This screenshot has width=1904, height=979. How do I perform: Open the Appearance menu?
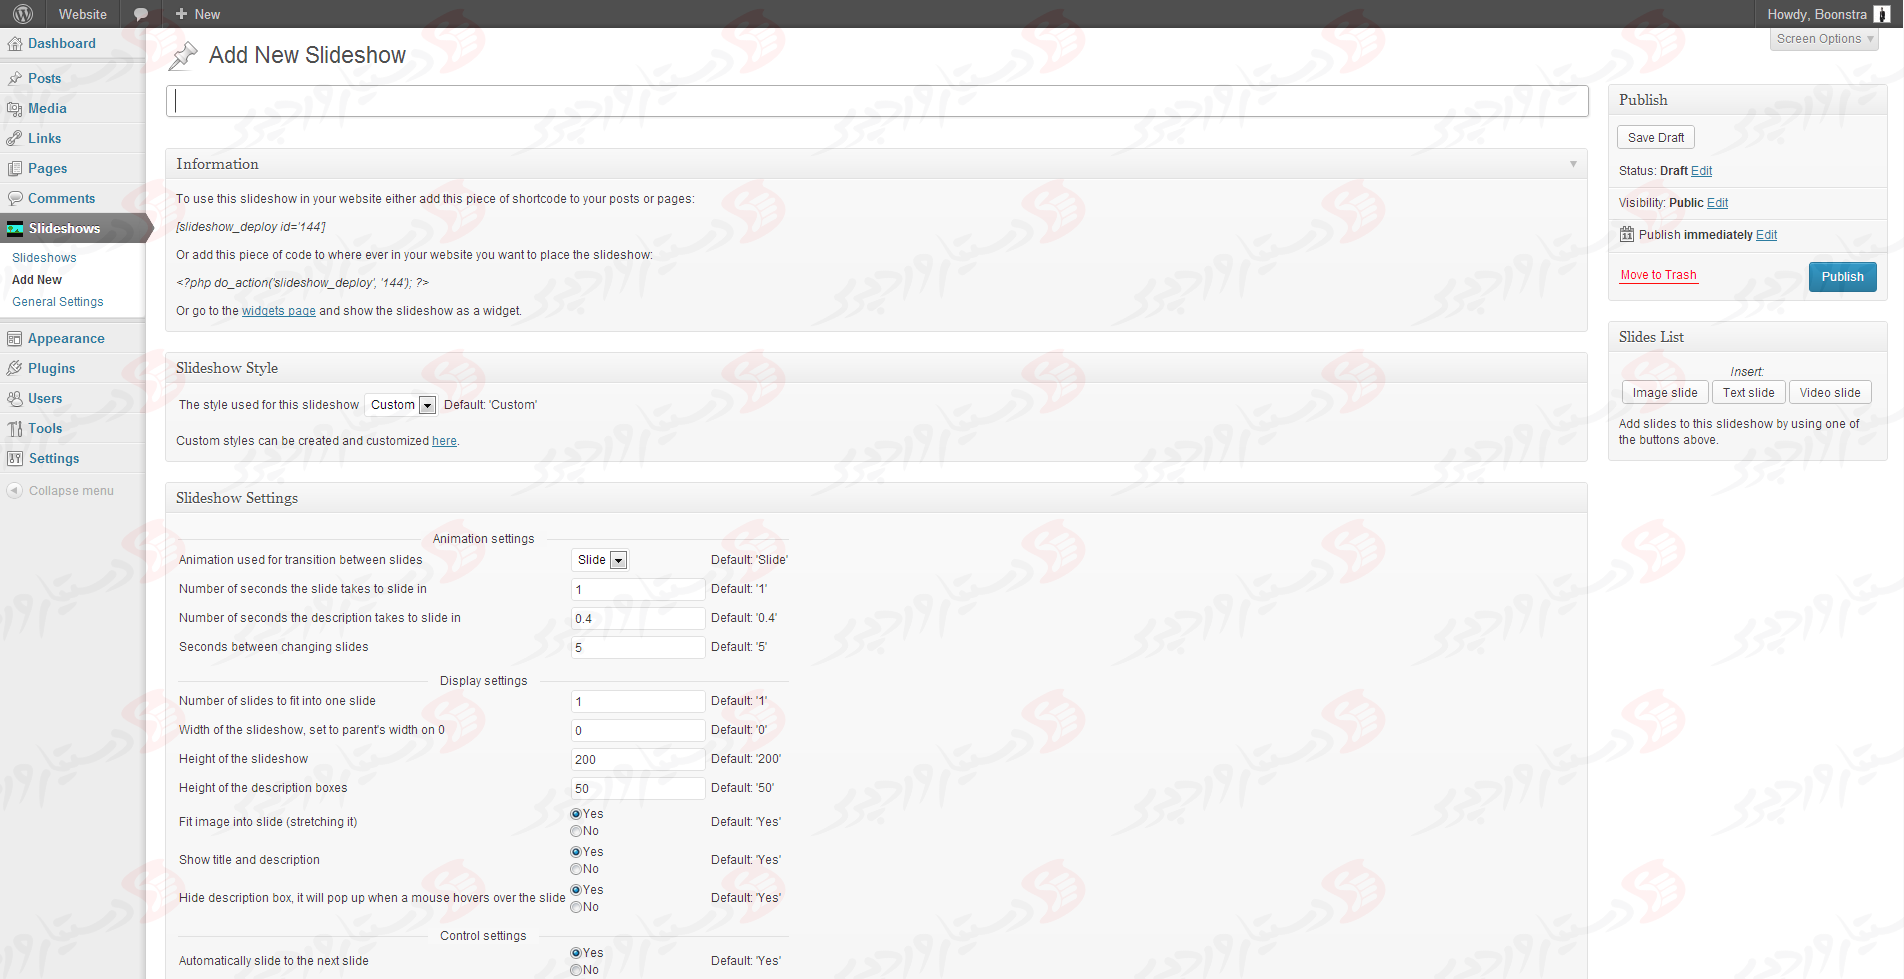pos(66,339)
